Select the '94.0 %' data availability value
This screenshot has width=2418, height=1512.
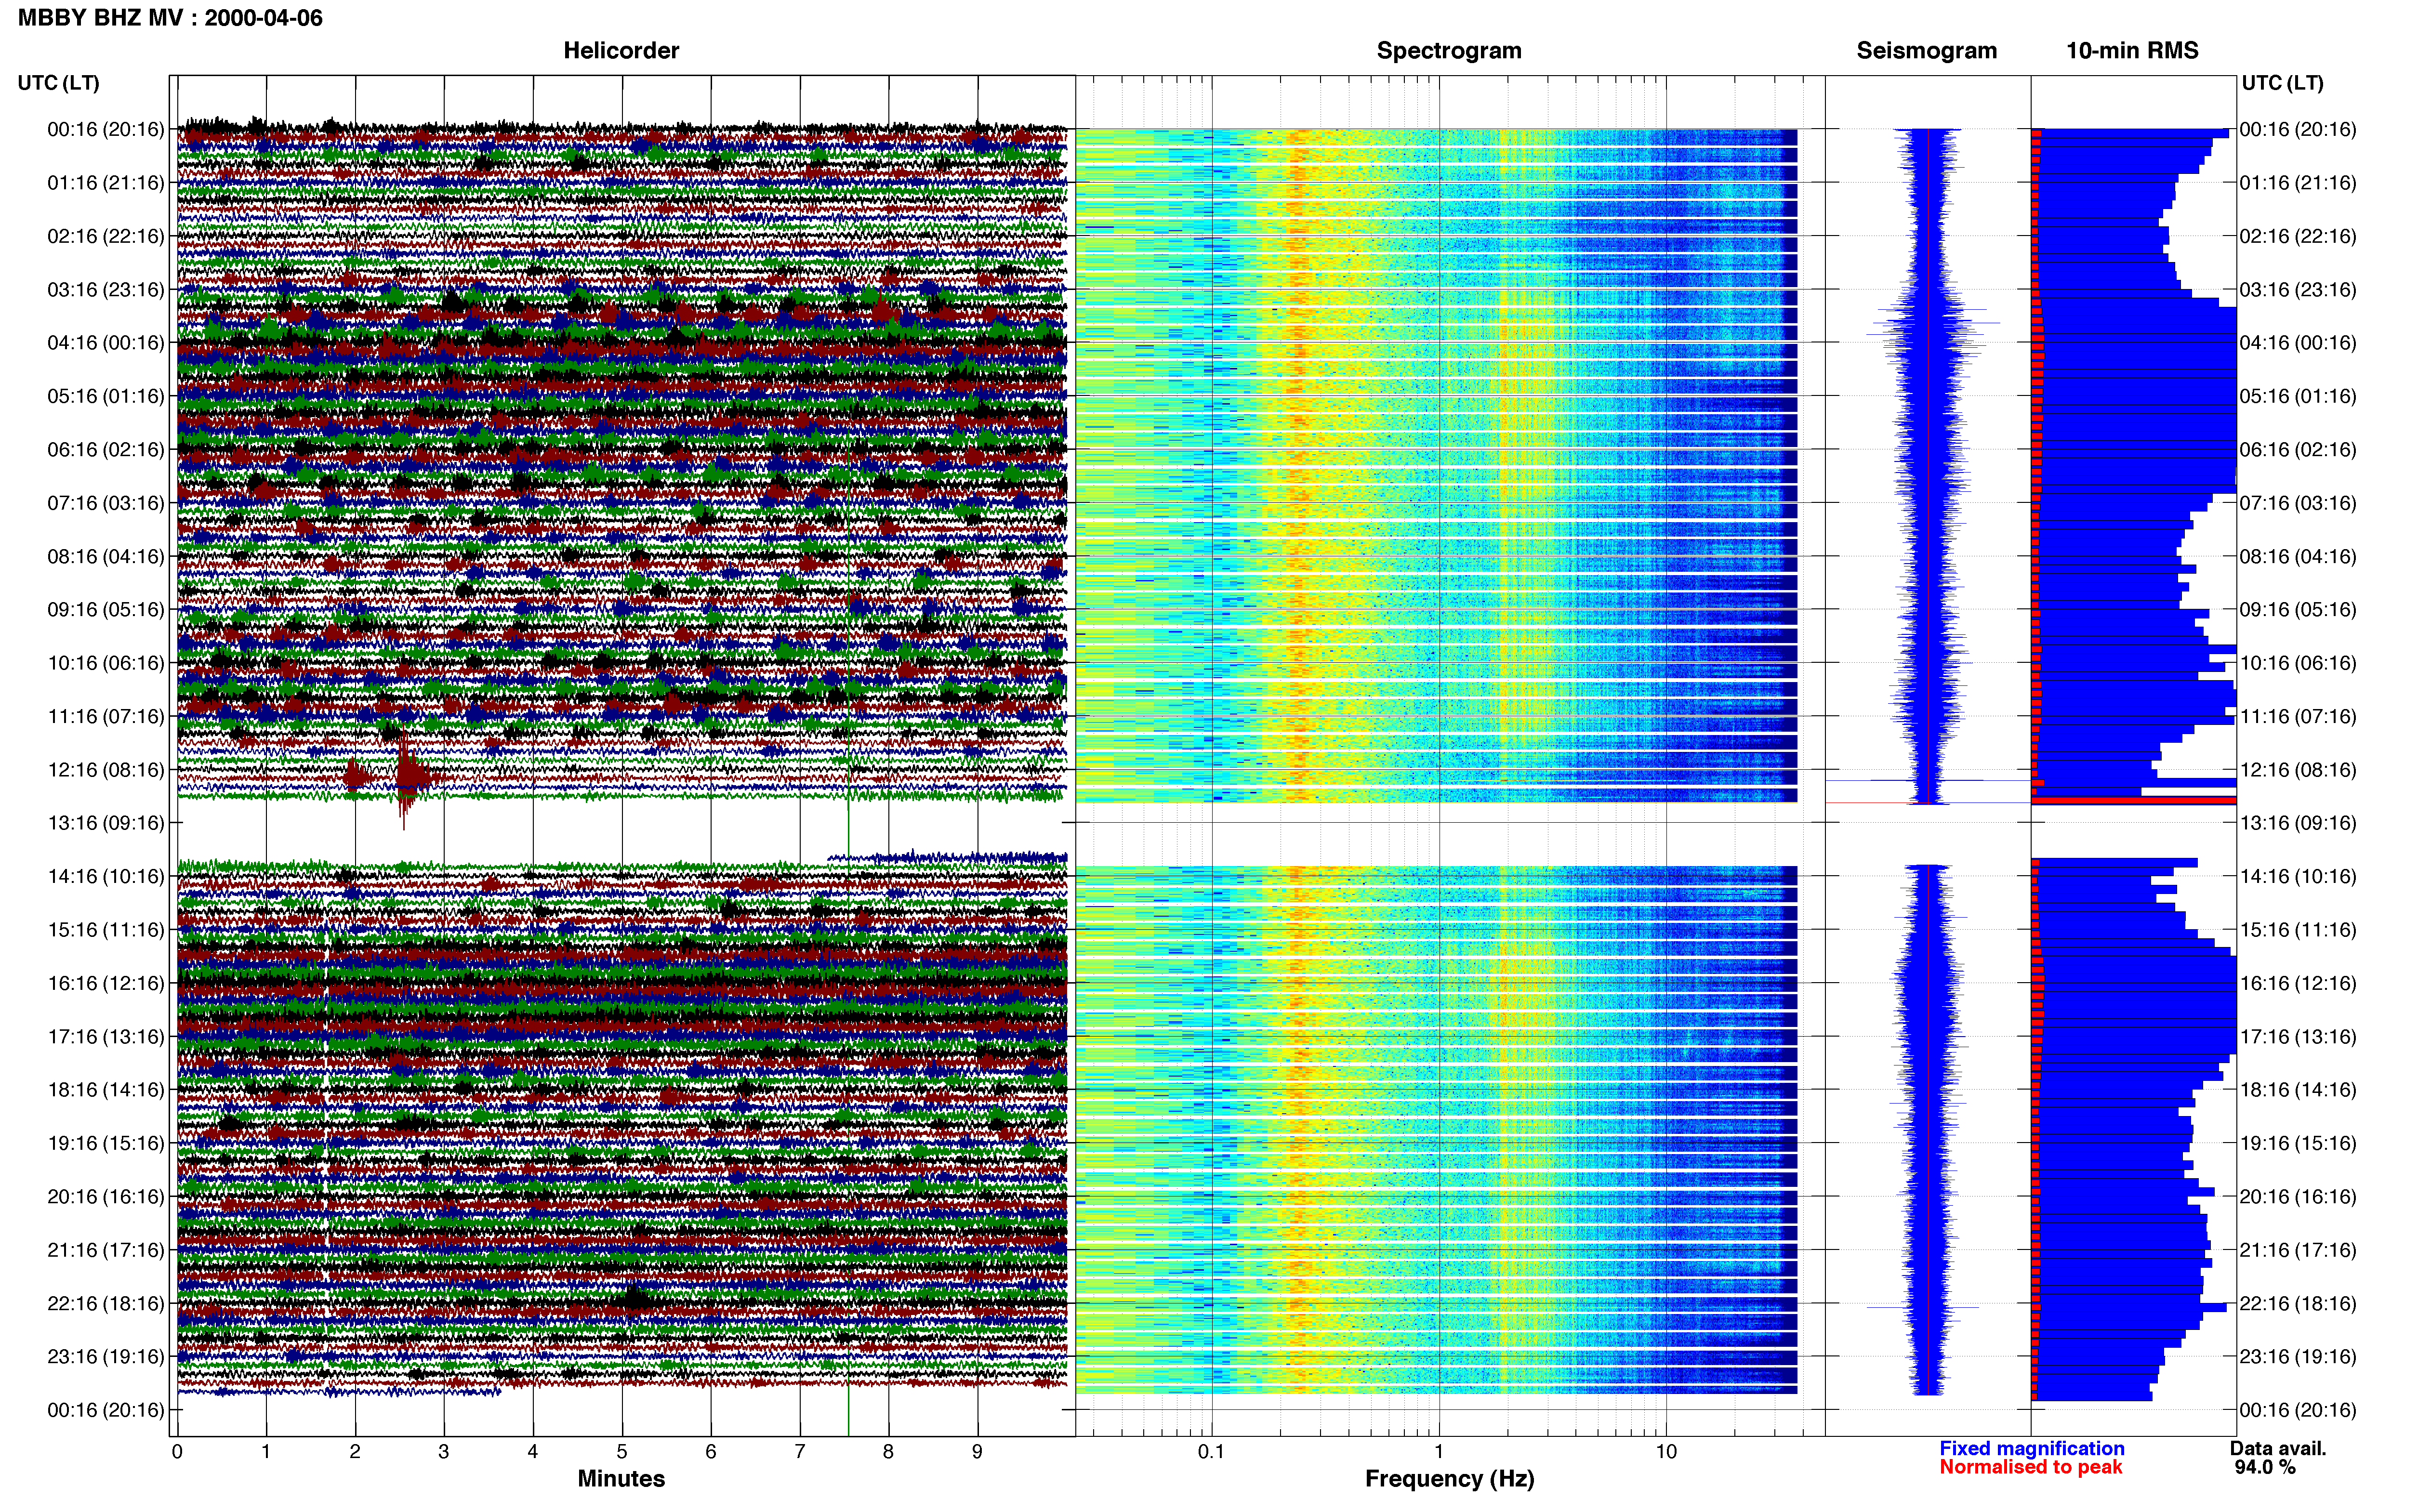pyautogui.click(x=2265, y=1468)
